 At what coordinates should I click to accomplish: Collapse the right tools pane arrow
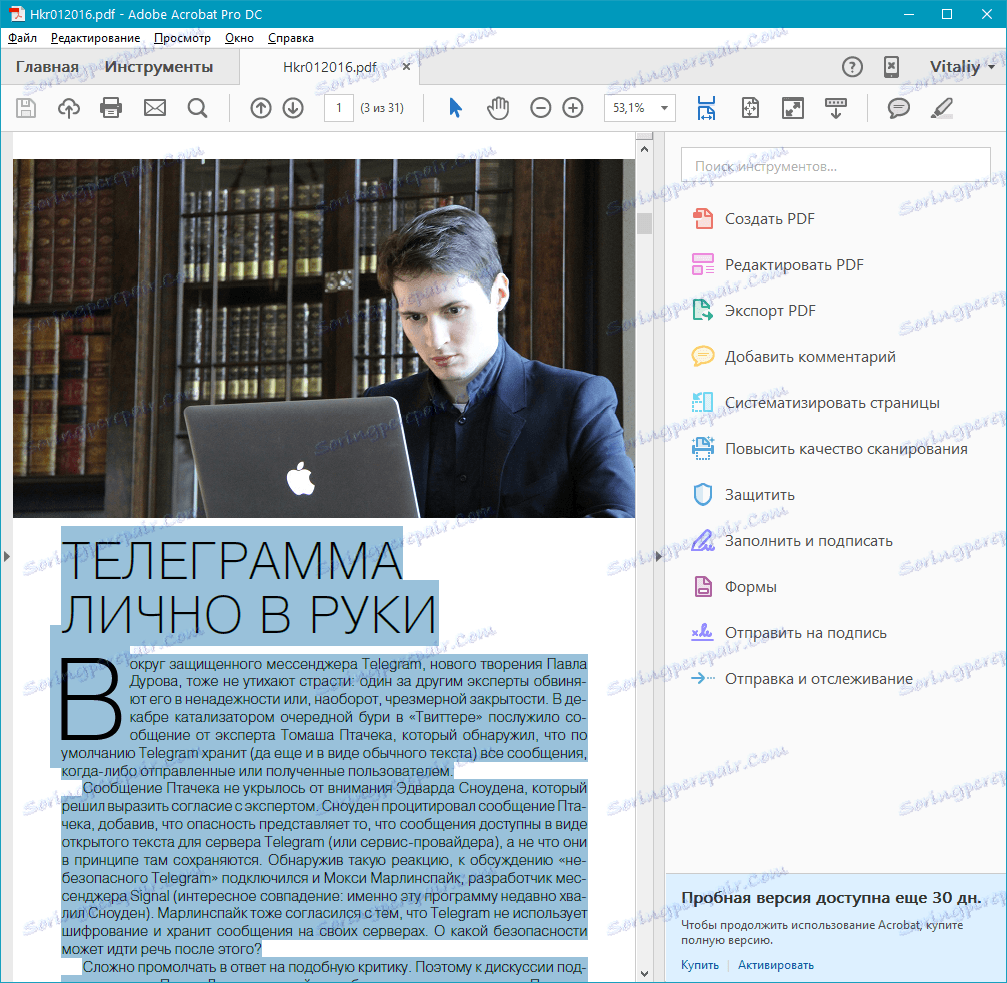click(x=658, y=556)
